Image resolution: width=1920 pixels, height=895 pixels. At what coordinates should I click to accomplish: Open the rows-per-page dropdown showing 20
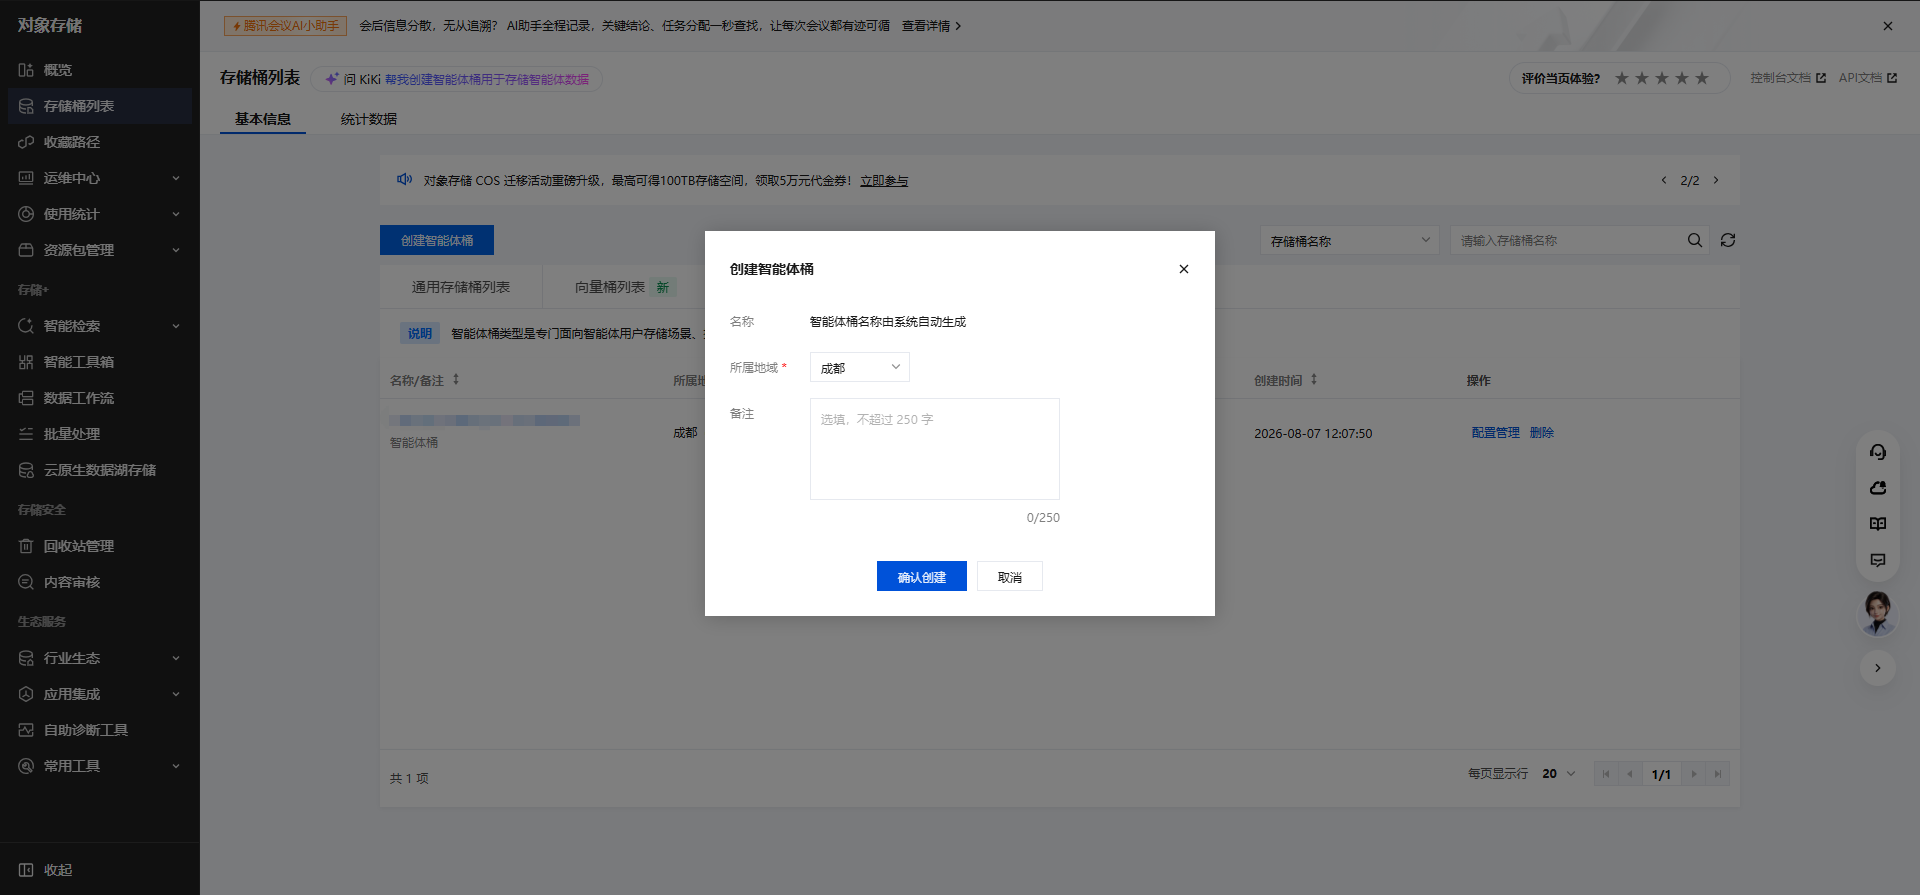(1559, 774)
